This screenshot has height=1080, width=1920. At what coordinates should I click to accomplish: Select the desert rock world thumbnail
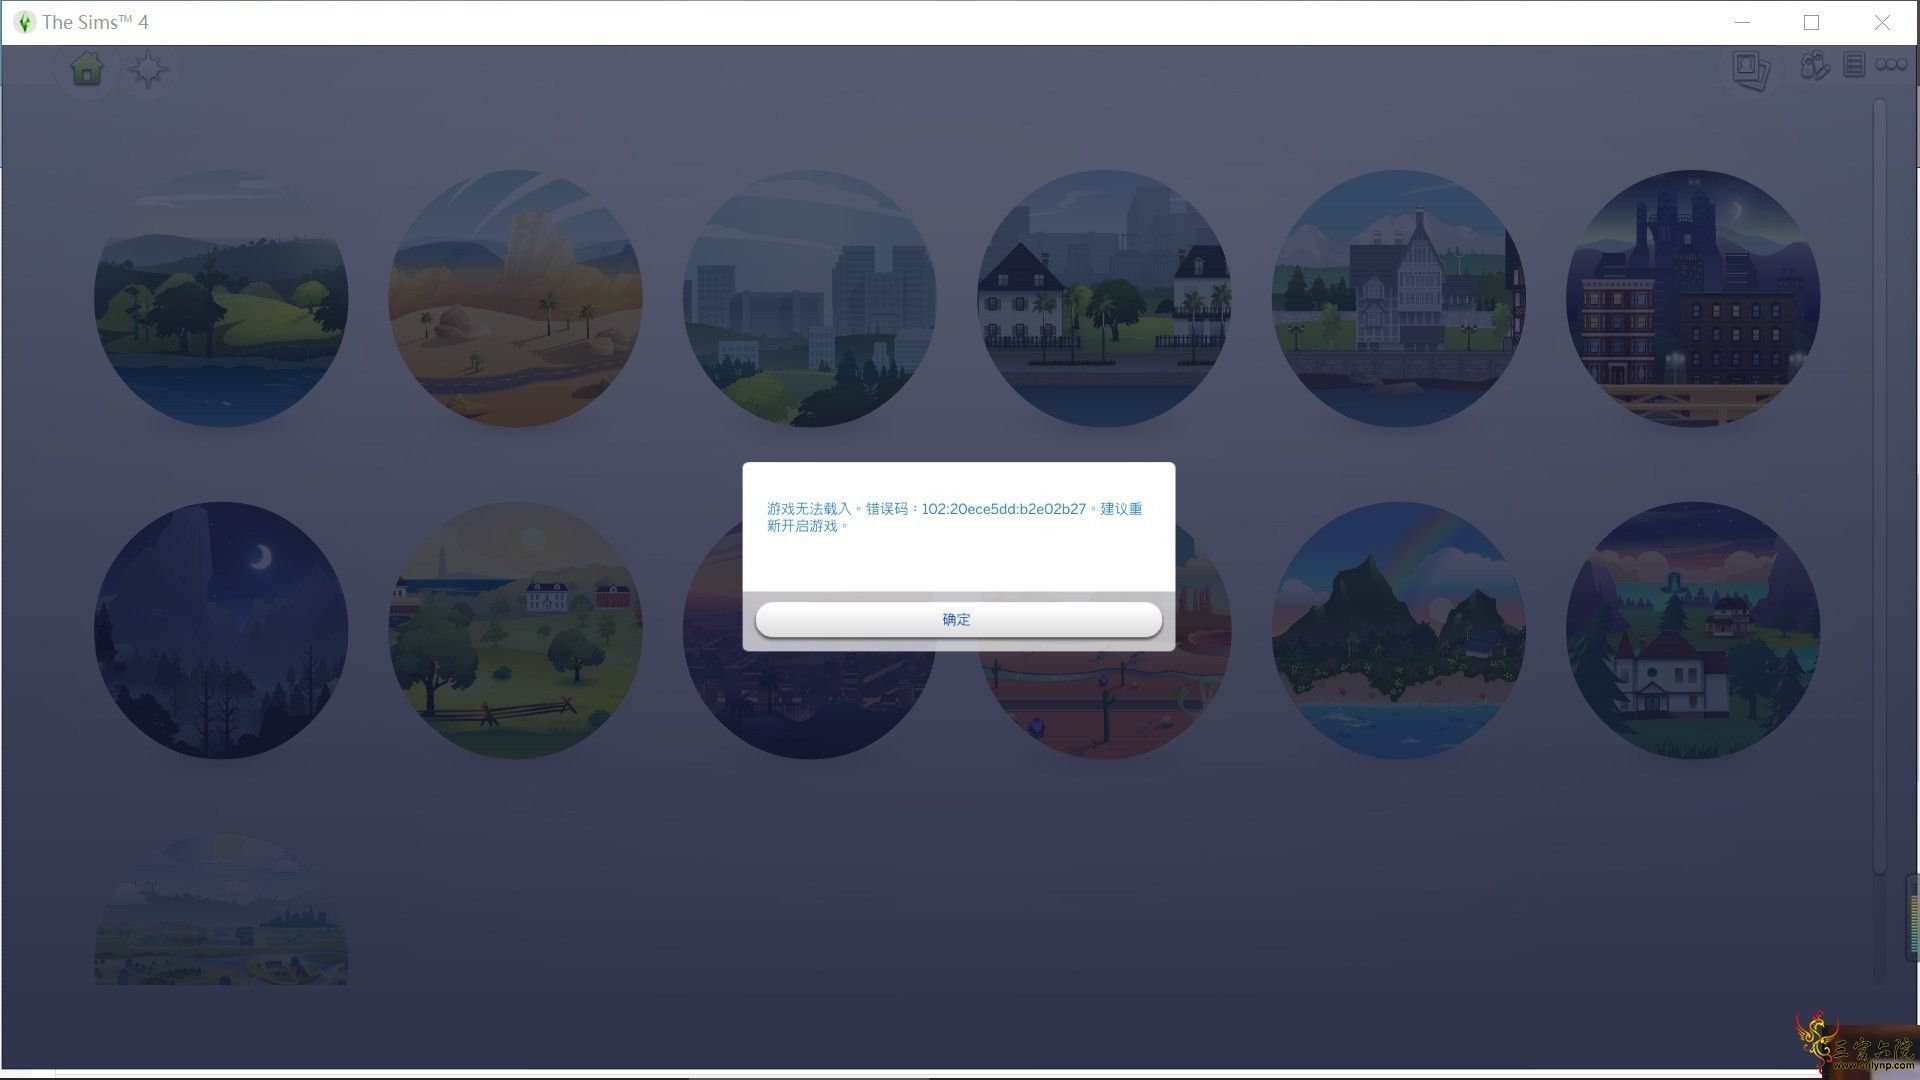coord(515,298)
